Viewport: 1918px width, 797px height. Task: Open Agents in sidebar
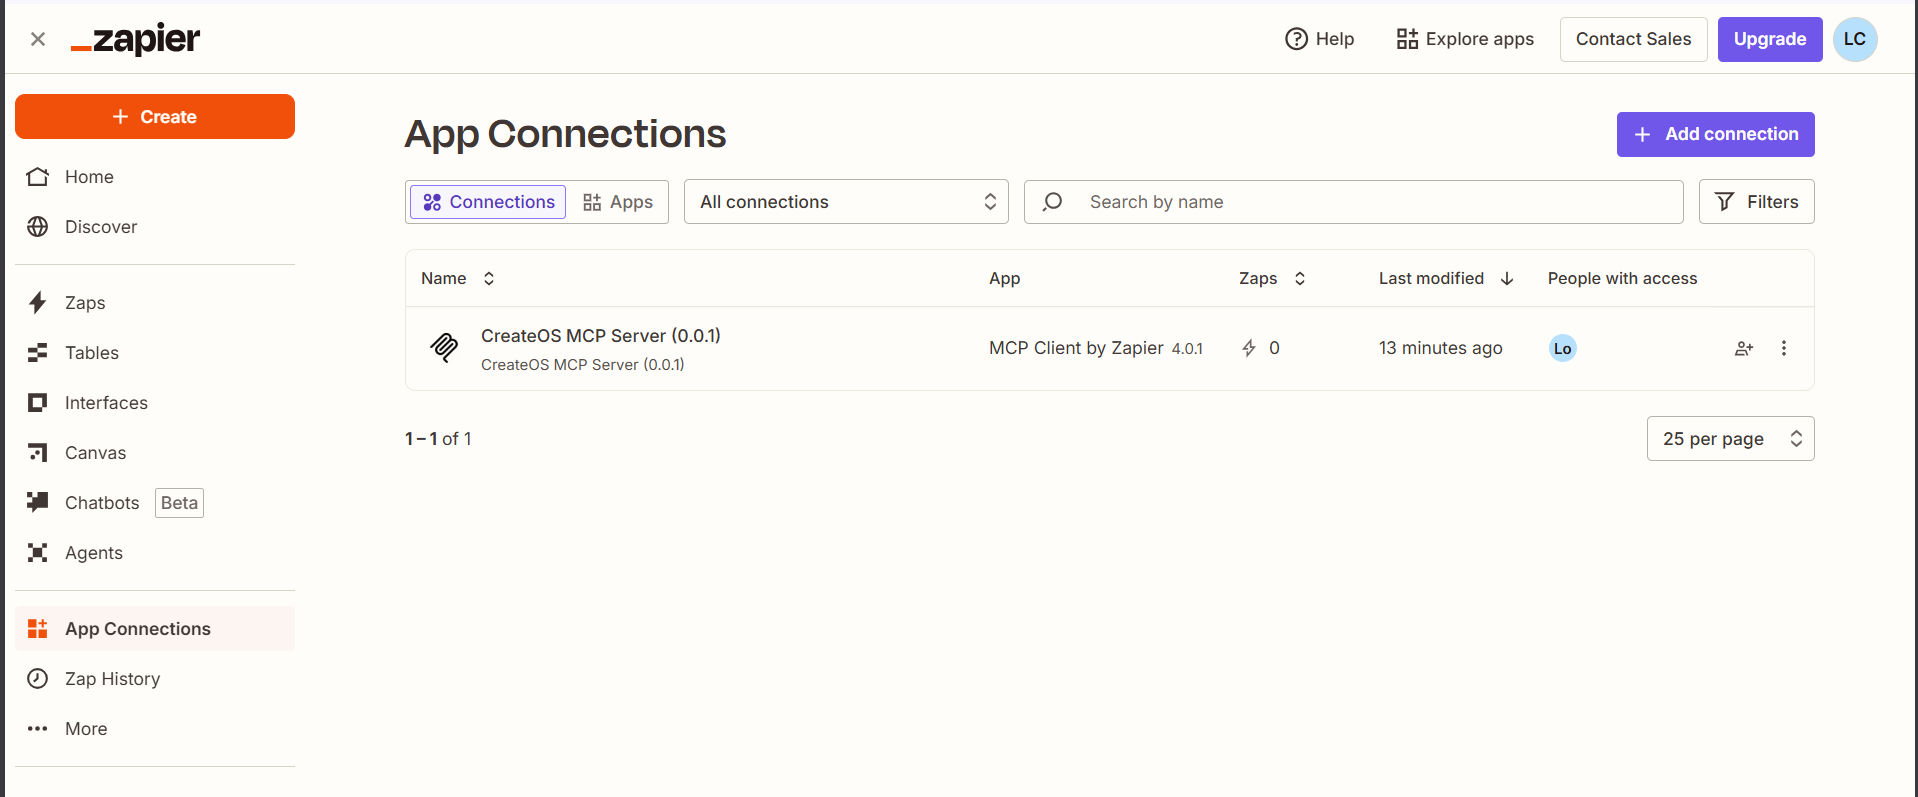click(x=155, y=553)
